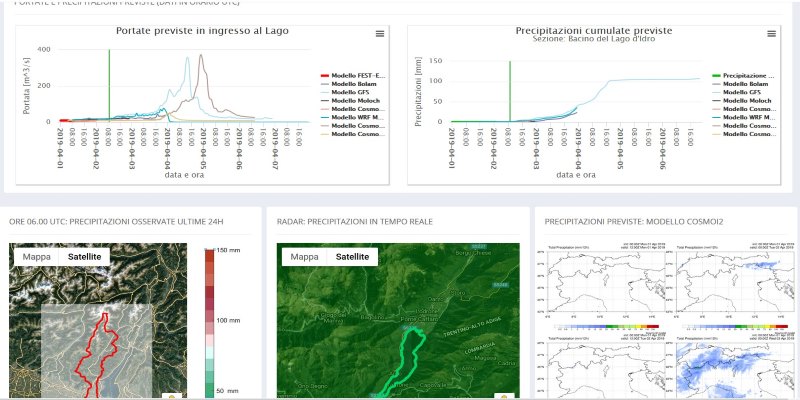Click 'Precipitazioni [mm]' axis label
Screen dimensions: 800x400
(x=418, y=91)
